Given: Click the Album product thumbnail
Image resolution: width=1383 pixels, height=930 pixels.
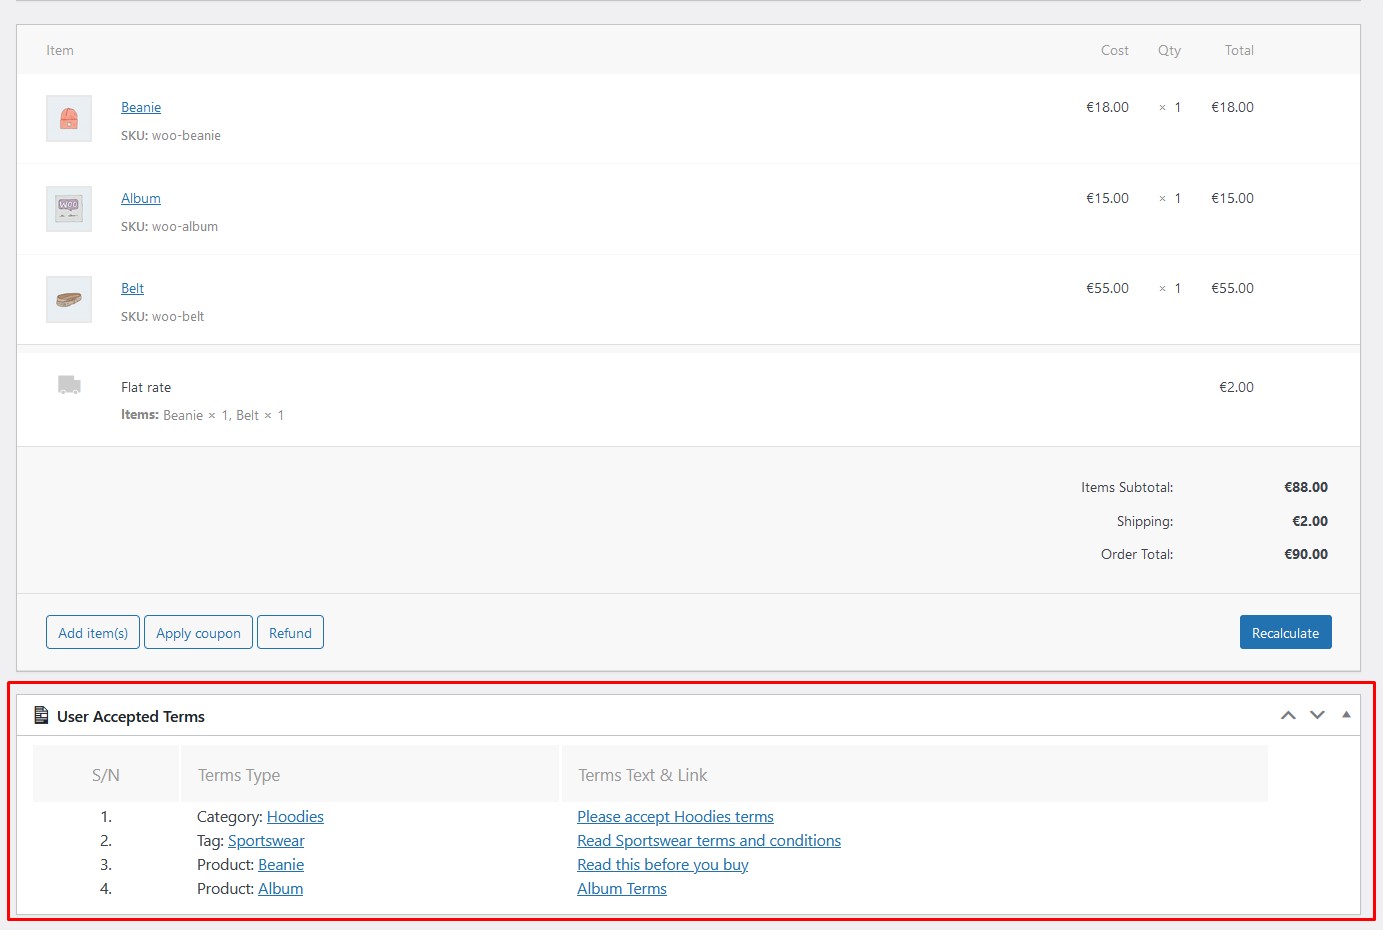Looking at the screenshot, I should coord(69,209).
